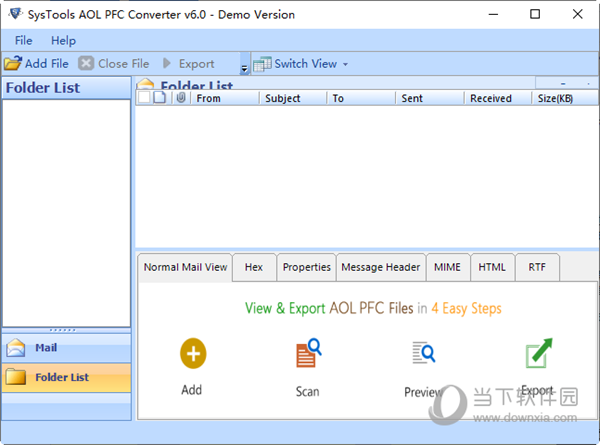Click the Scan document magnifier icon
The image size is (600, 445).
tap(308, 353)
